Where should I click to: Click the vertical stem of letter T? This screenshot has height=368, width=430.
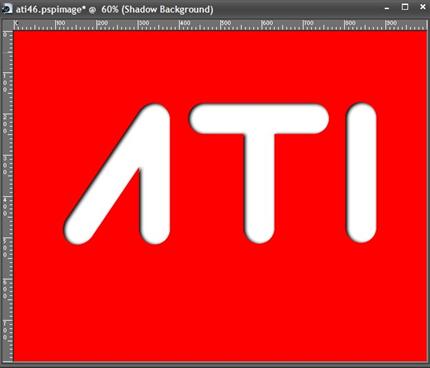click(259, 187)
